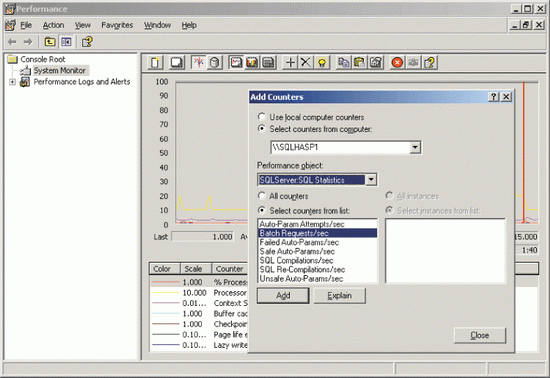Select Use local computer counters radio
The height and width of the screenshot is (378, 550).
coord(262,116)
